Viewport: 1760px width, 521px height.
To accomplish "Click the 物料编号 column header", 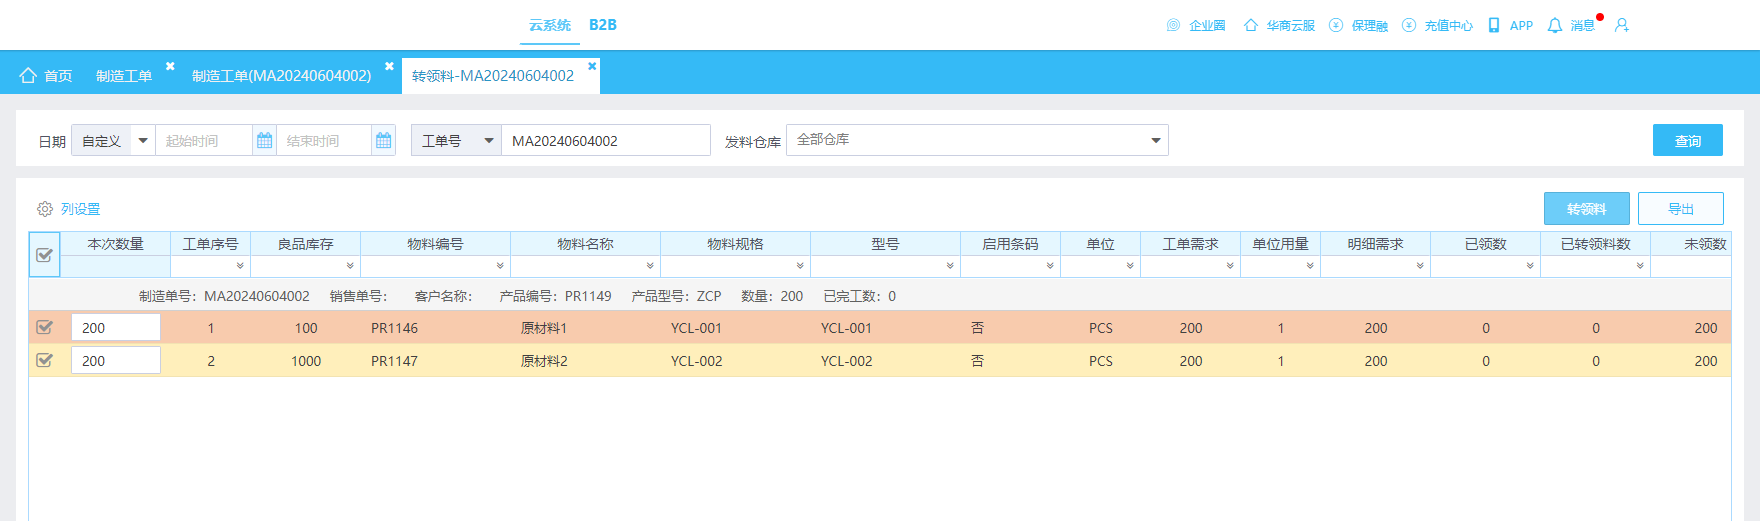I will pyautogui.click(x=435, y=244).
